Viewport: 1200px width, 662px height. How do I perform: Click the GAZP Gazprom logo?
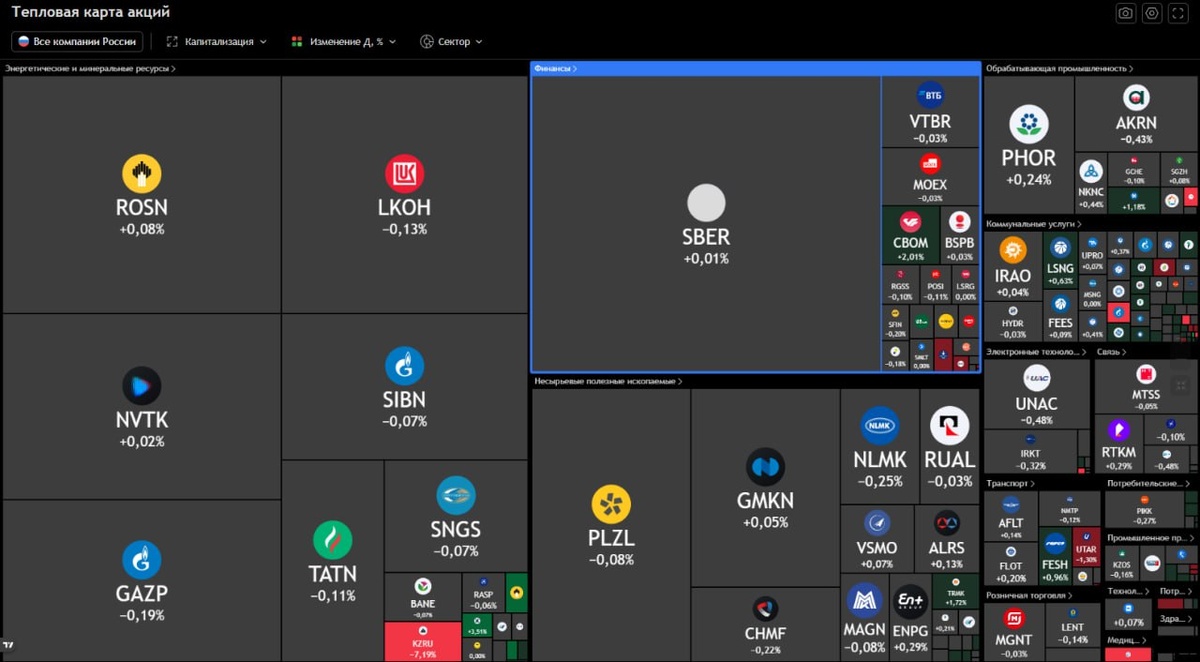[141, 560]
